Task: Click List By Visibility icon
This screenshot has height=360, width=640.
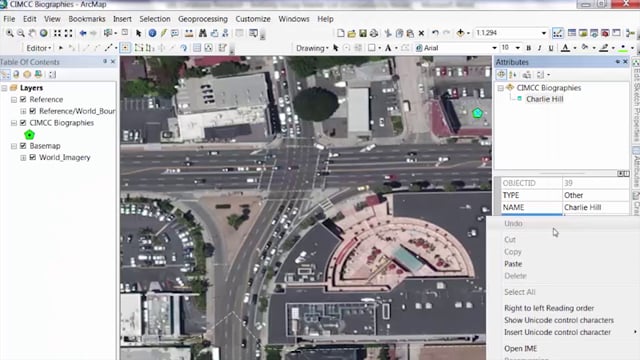Action: pyautogui.click(x=27, y=74)
